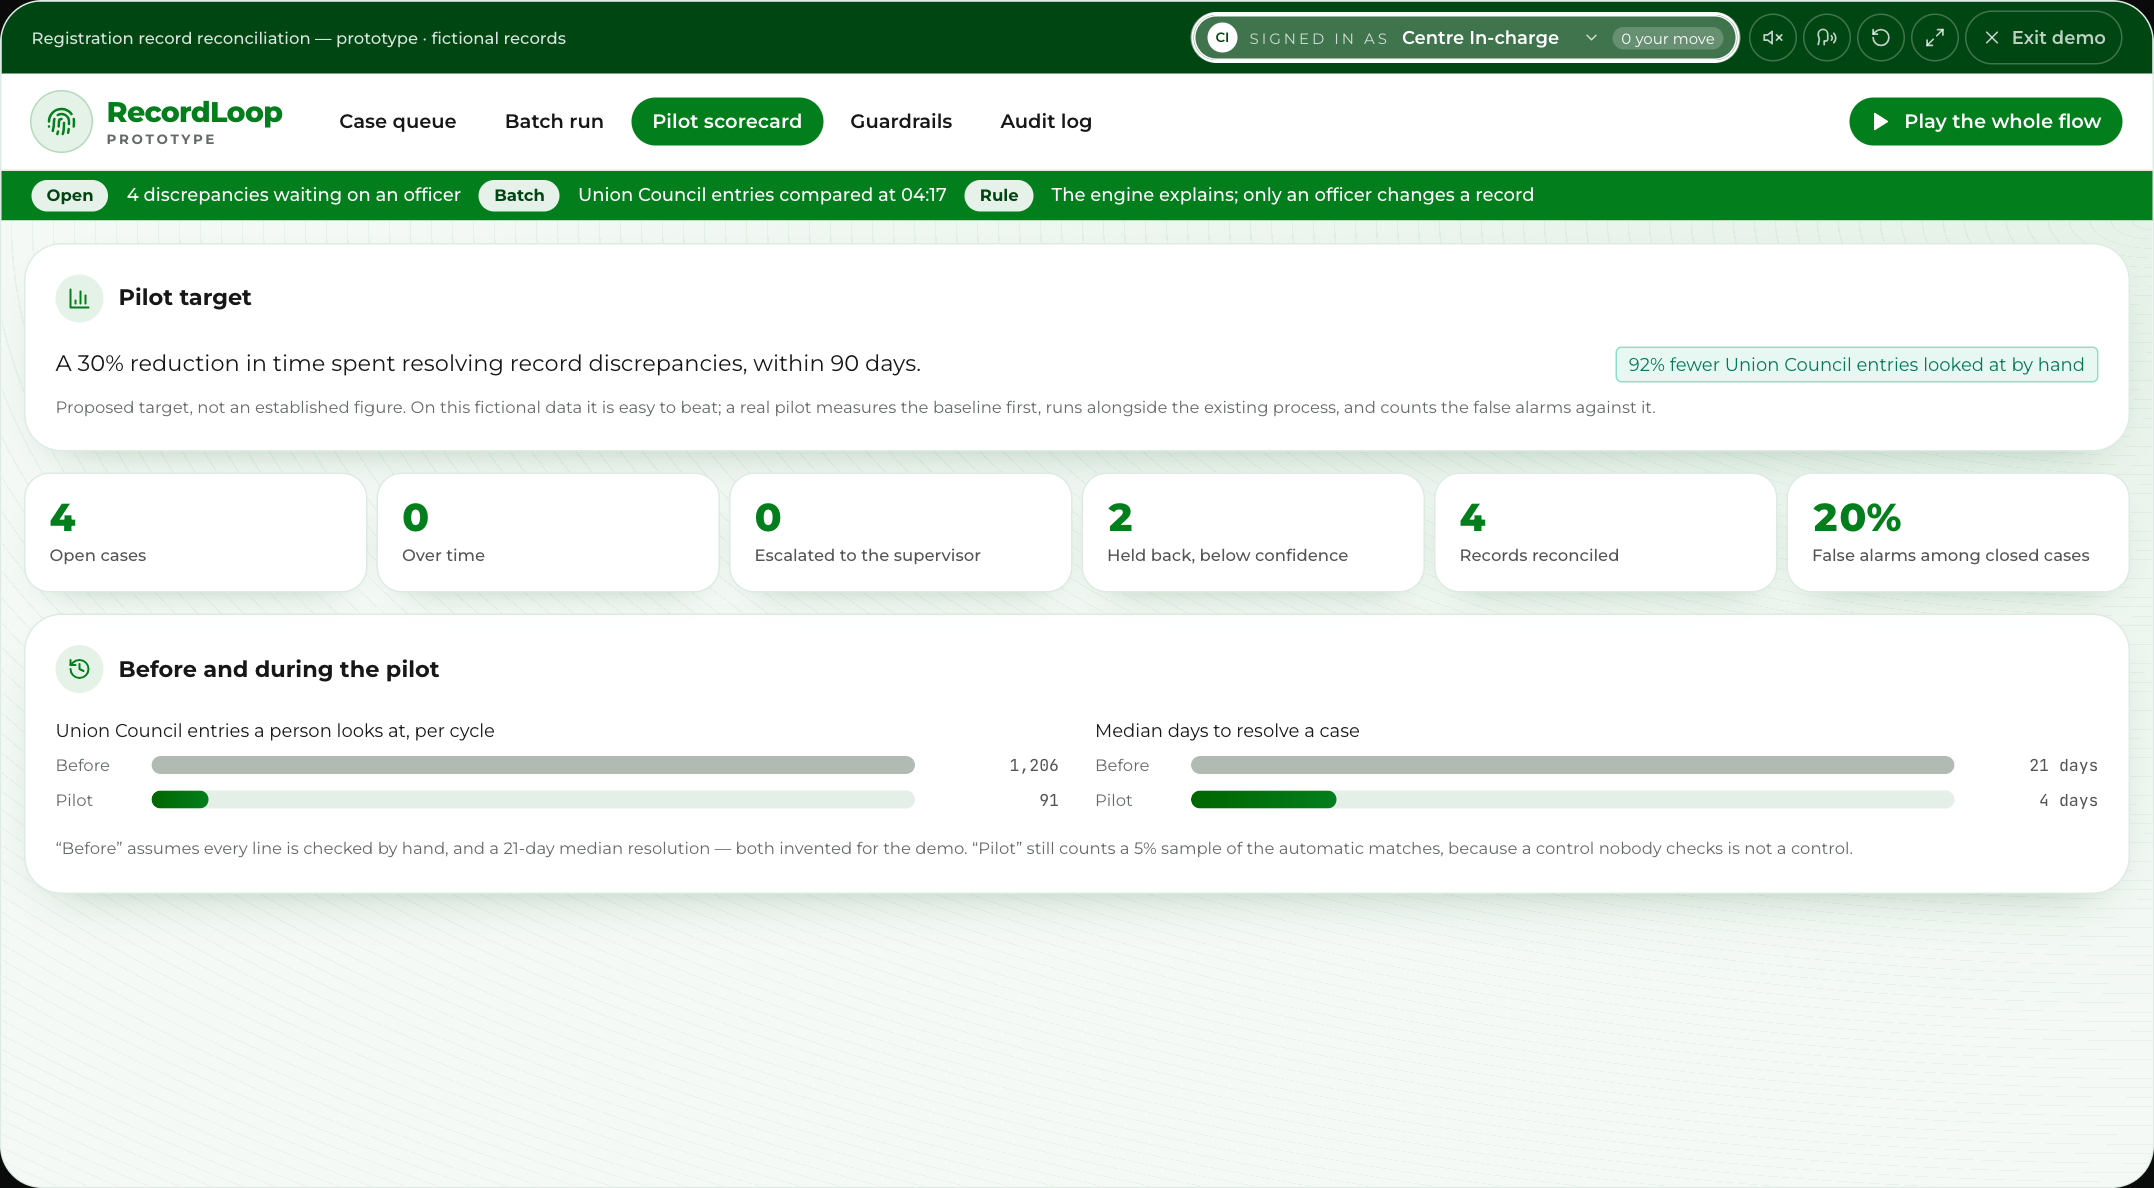Click 'Median days to resolve a case' label

click(x=1227, y=731)
